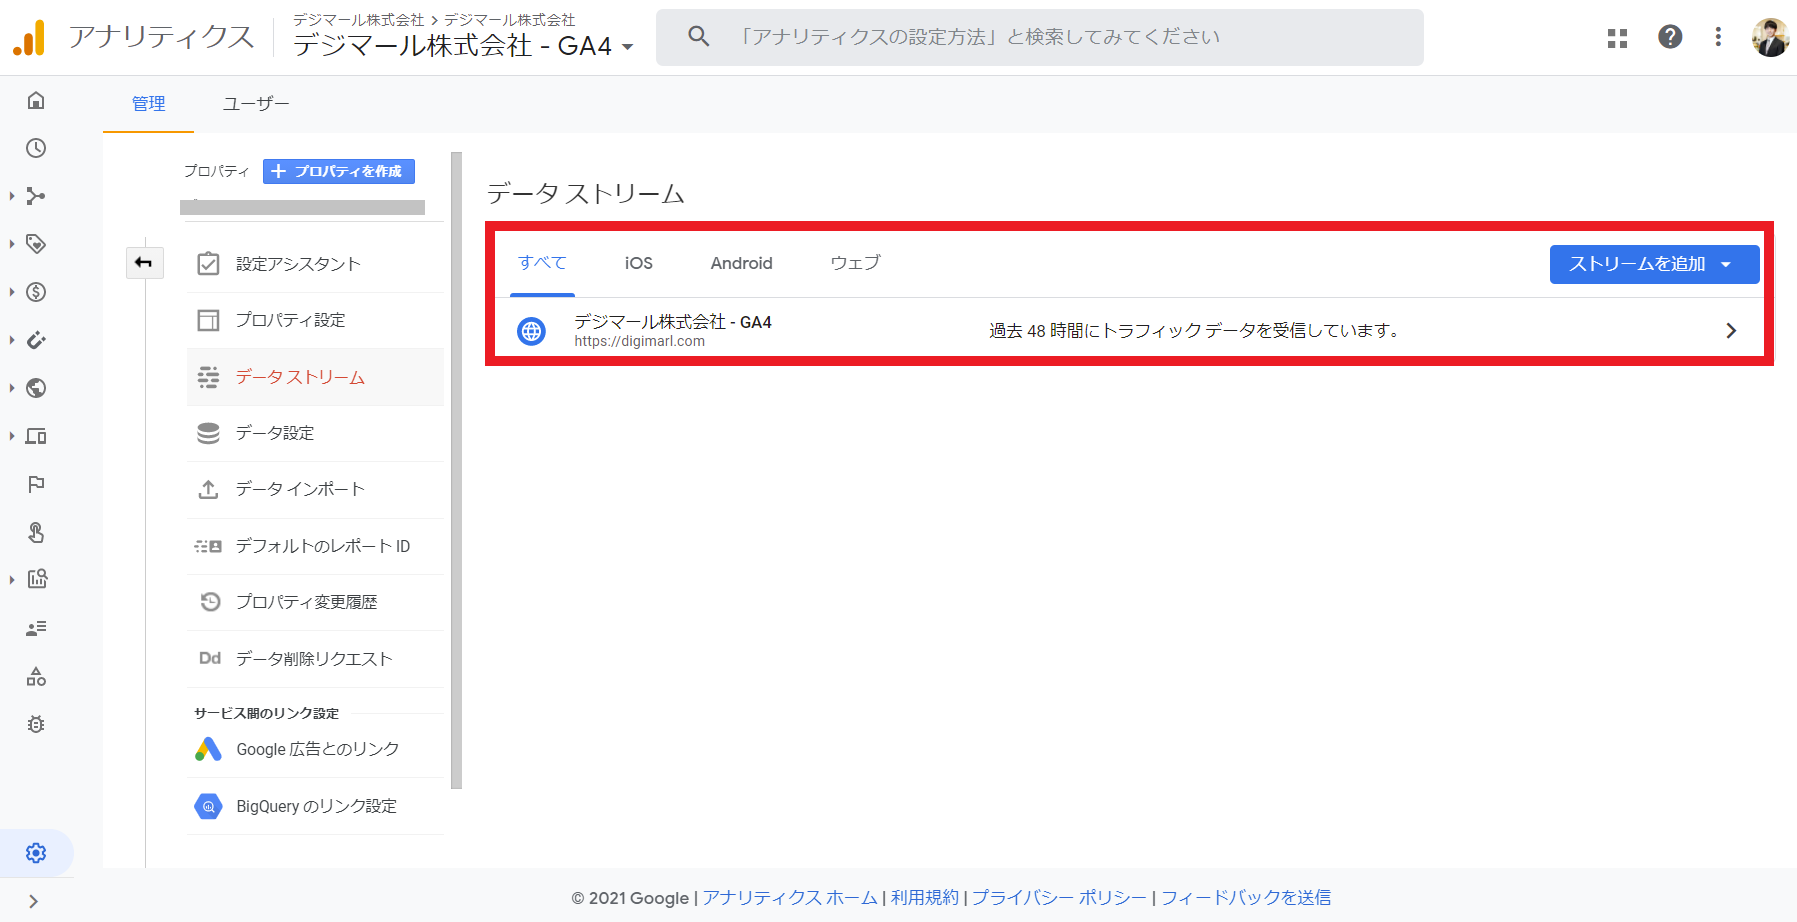Screen dimensions: 1797x922
Task: Open the DebugView bug icon
Action: pyautogui.click(x=36, y=724)
